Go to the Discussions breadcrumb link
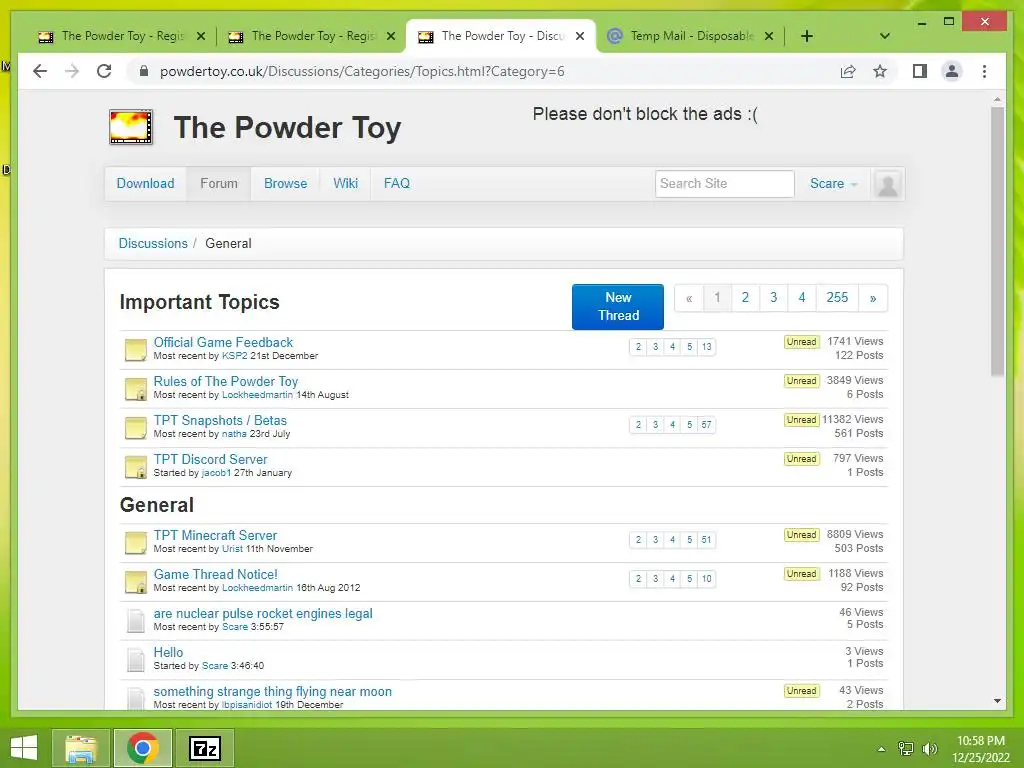1024x768 pixels. coord(153,243)
